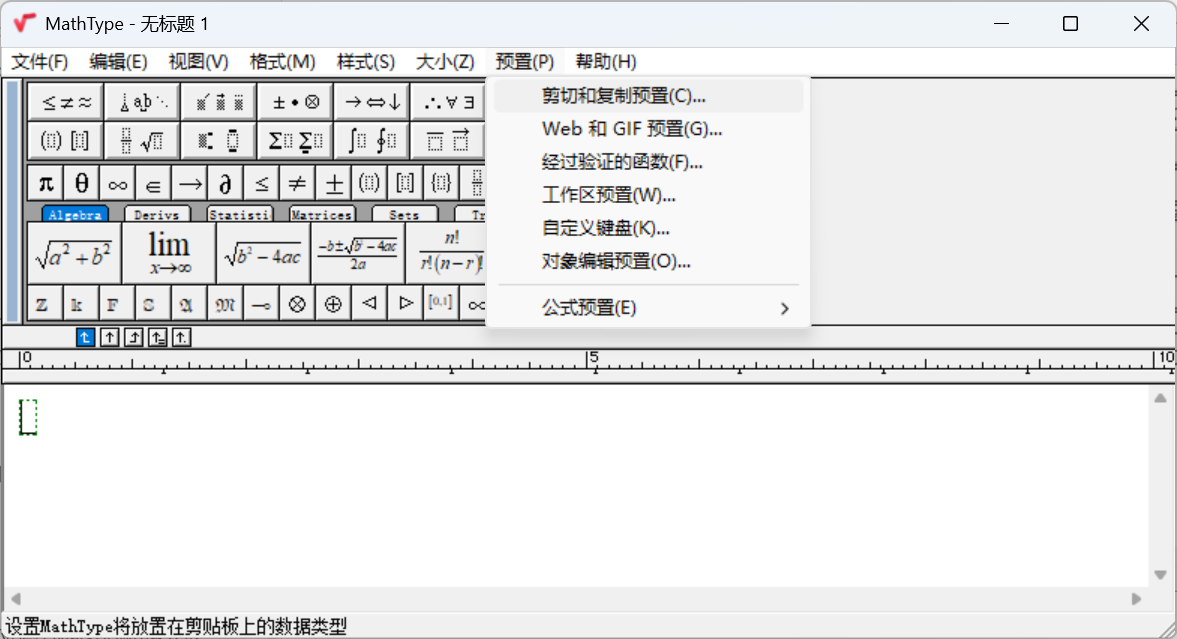The width and height of the screenshot is (1177, 639).
Task: Switch to the Matrices tab
Action: tap(321, 215)
